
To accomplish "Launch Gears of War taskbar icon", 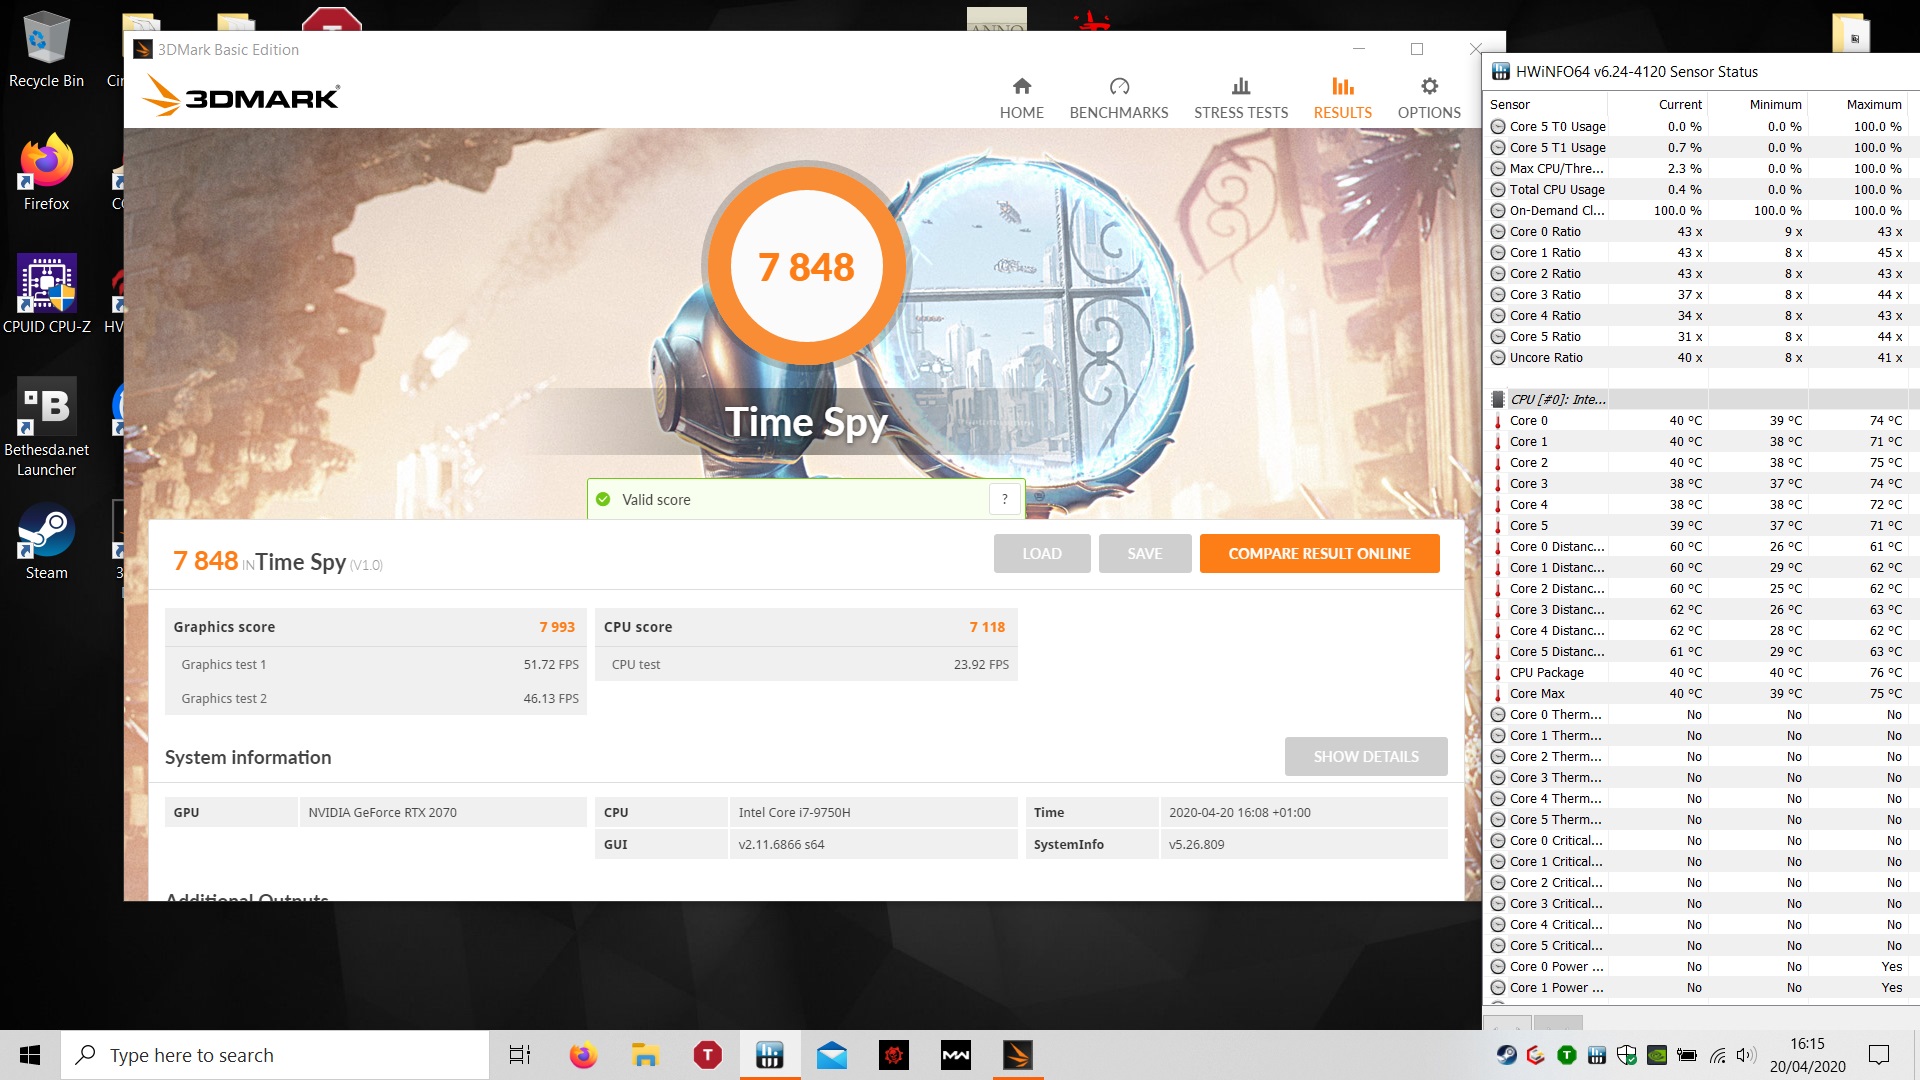I will (893, 1055).
